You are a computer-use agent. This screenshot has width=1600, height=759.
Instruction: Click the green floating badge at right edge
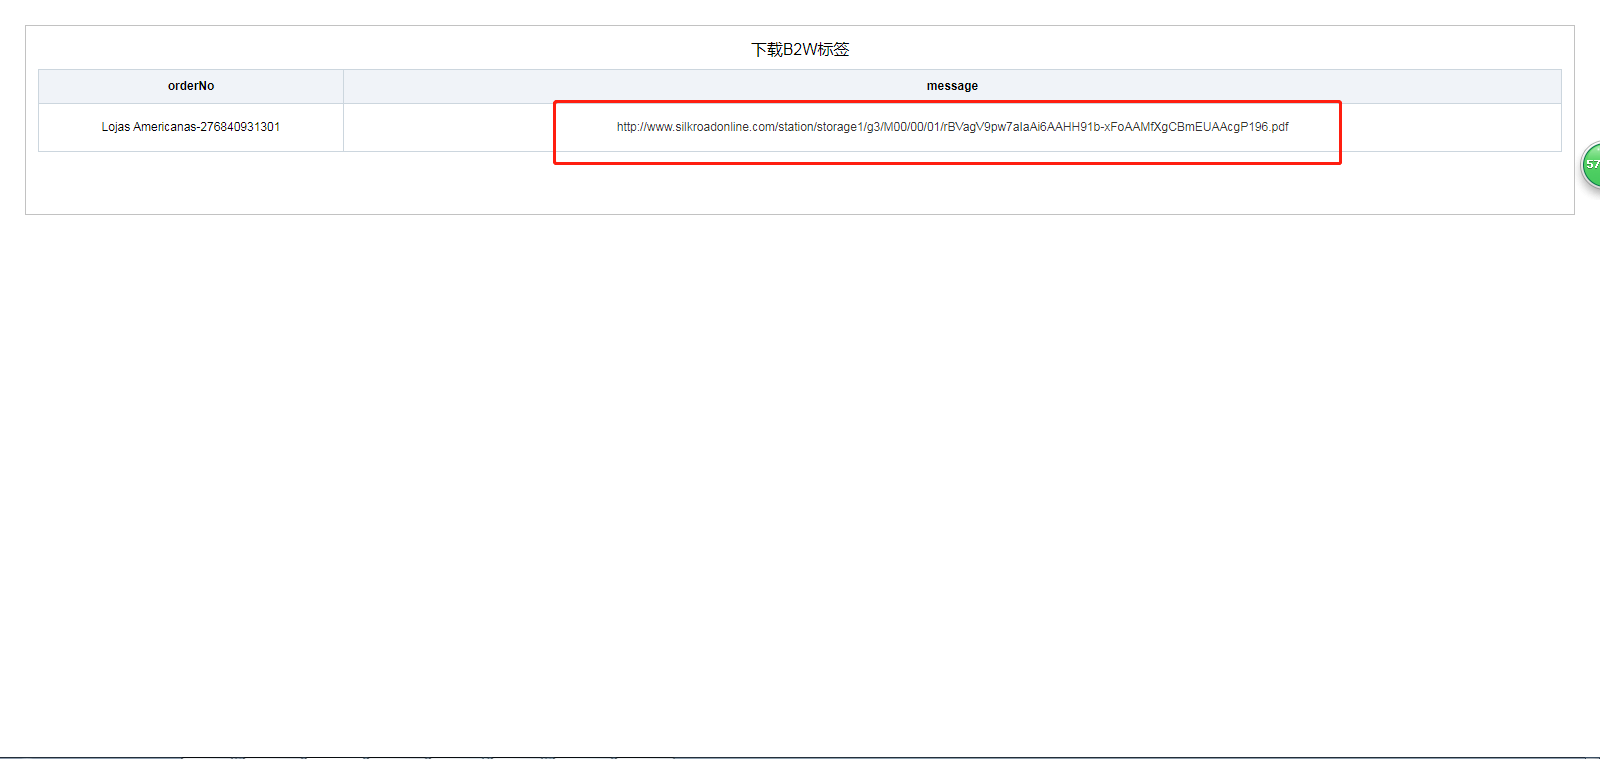pyautogui.click(x=1591, y=164)
